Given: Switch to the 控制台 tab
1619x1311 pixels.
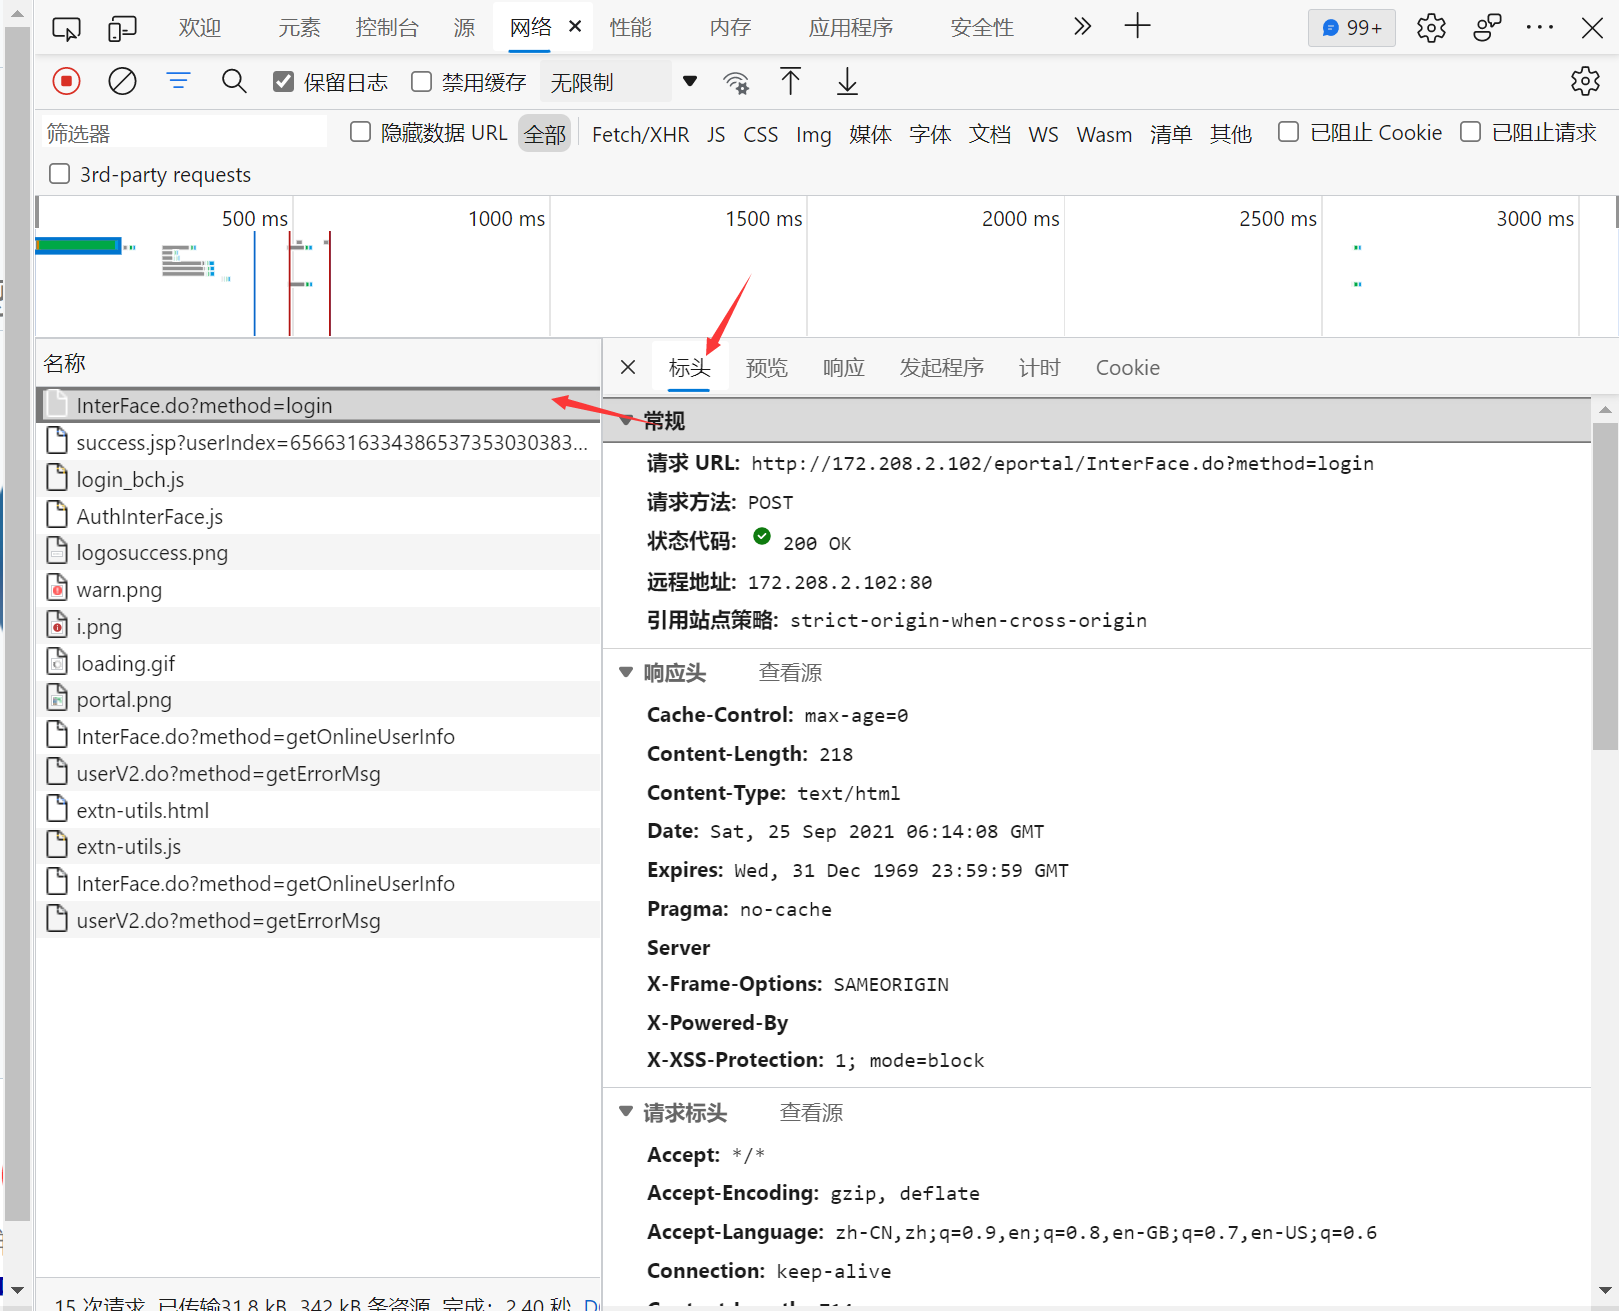Looking at the screenshot, I should pyautogui.click(x=387, y=27).
